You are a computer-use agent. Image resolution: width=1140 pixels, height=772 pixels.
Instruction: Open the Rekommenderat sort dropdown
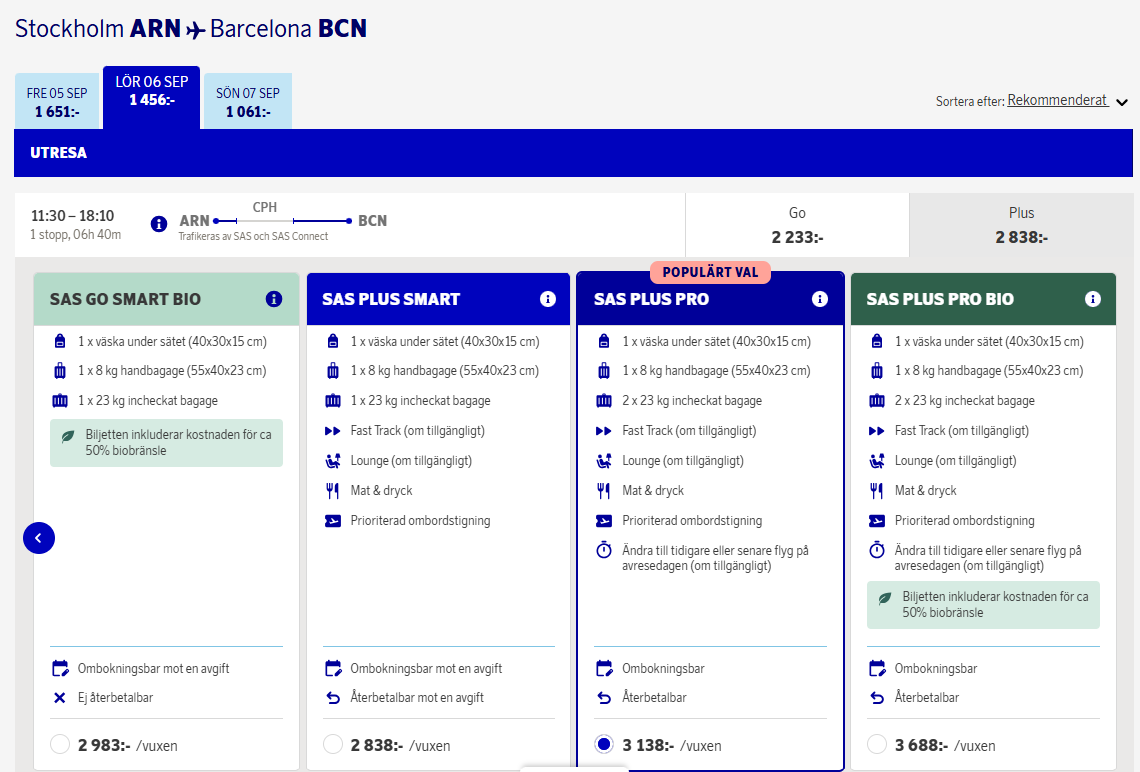tap(1057, 100)
